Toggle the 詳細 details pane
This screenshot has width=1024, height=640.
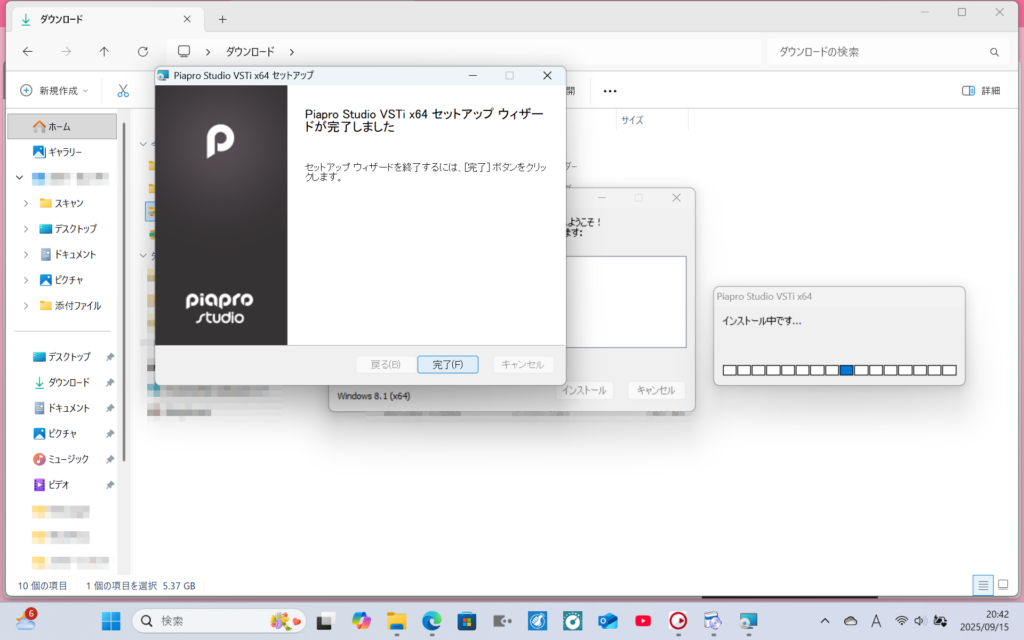pyautogui.click(x=980, y=91)
